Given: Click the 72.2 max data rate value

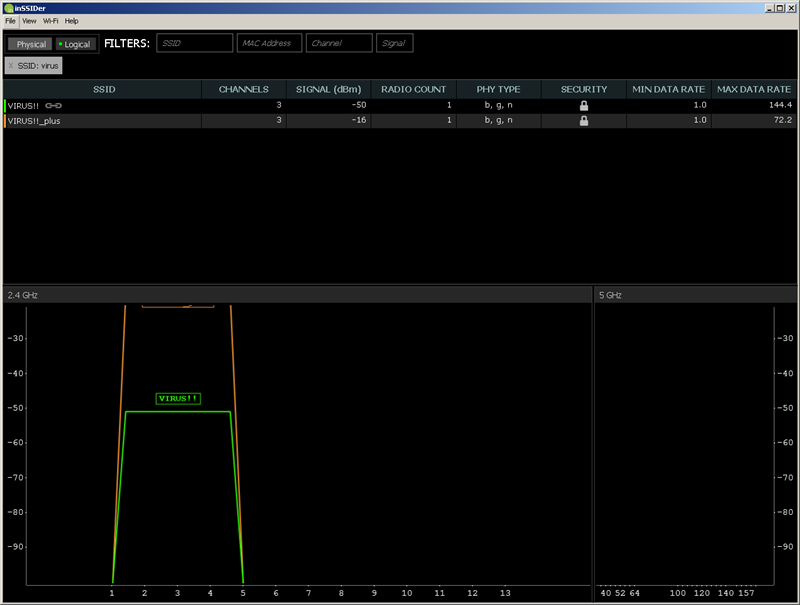Looking at the screenshot, I should [x=783, y=120].
